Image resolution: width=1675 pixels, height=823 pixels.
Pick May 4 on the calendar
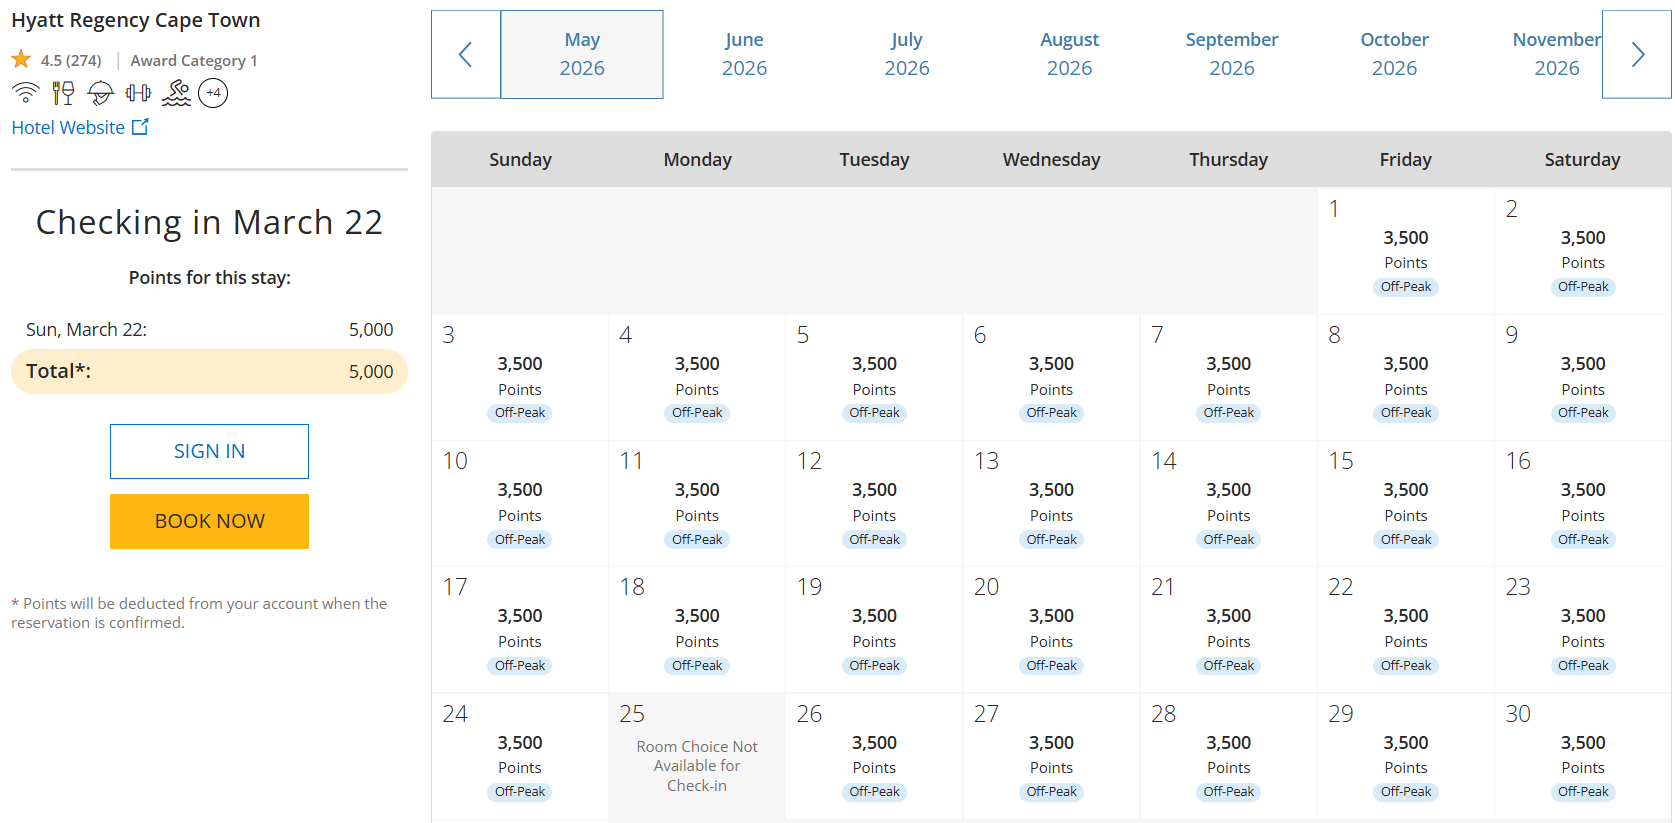coord(697,378)
